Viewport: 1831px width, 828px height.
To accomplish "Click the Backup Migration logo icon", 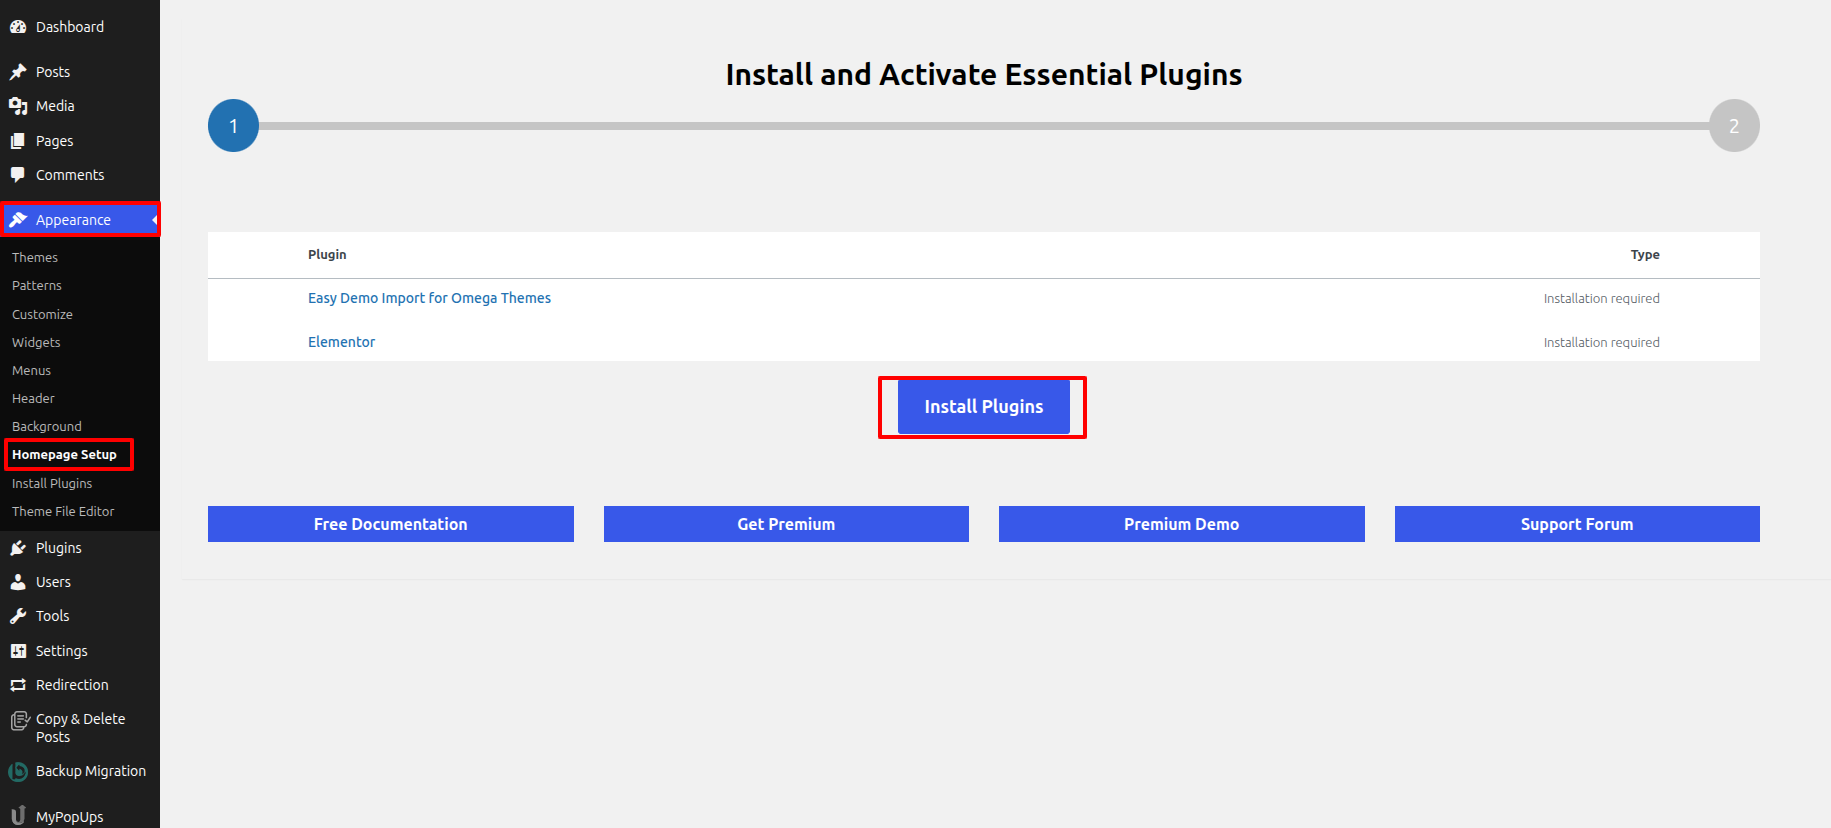I will [x=18, y=771].
